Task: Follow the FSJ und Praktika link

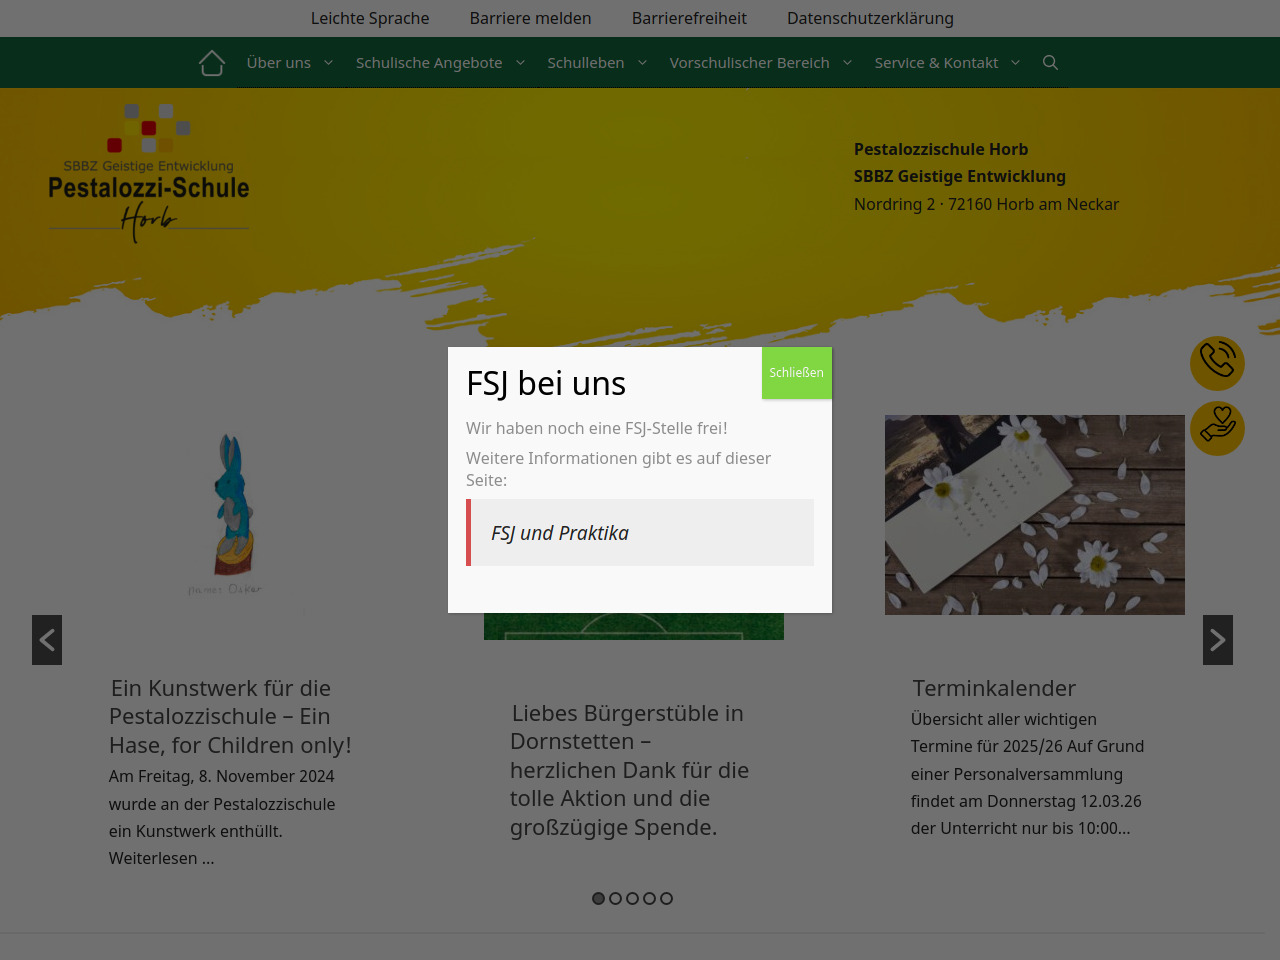Action: 560,533
